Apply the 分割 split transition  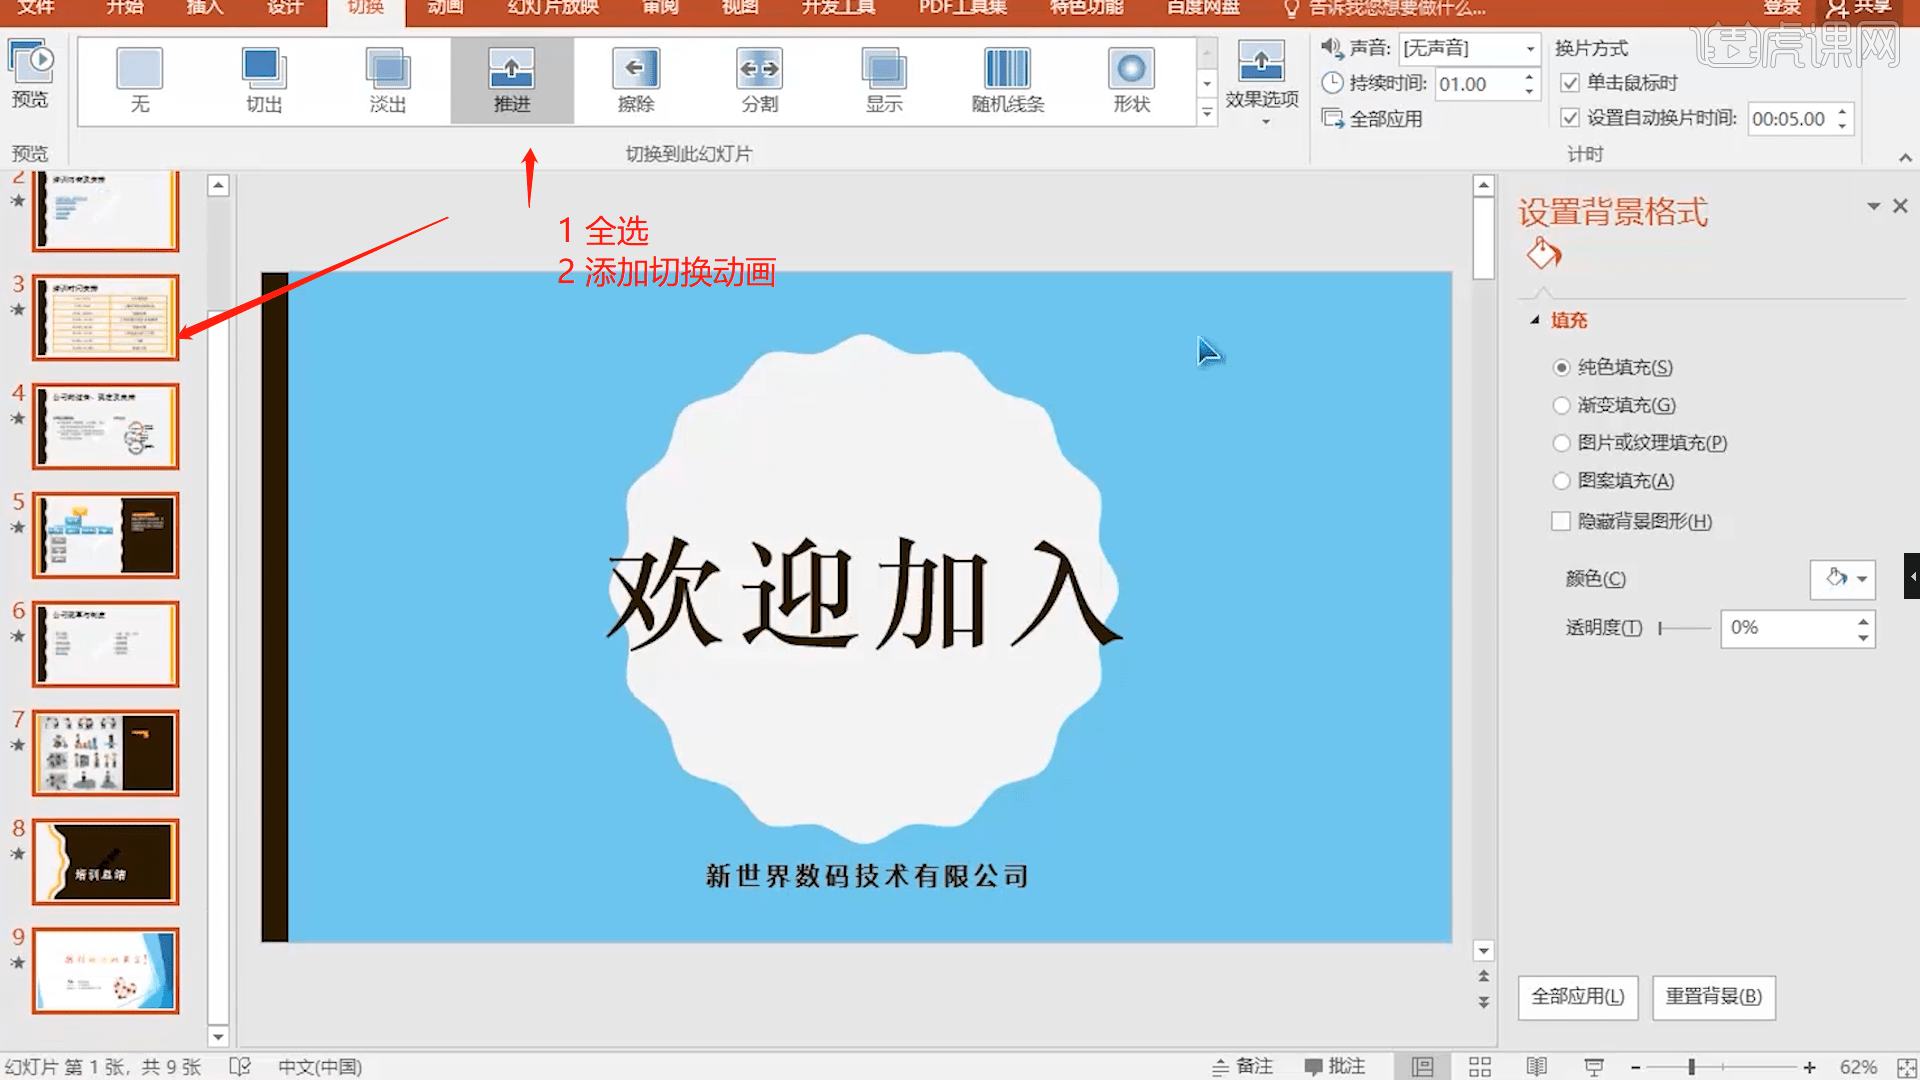click(x=760, y=80)
